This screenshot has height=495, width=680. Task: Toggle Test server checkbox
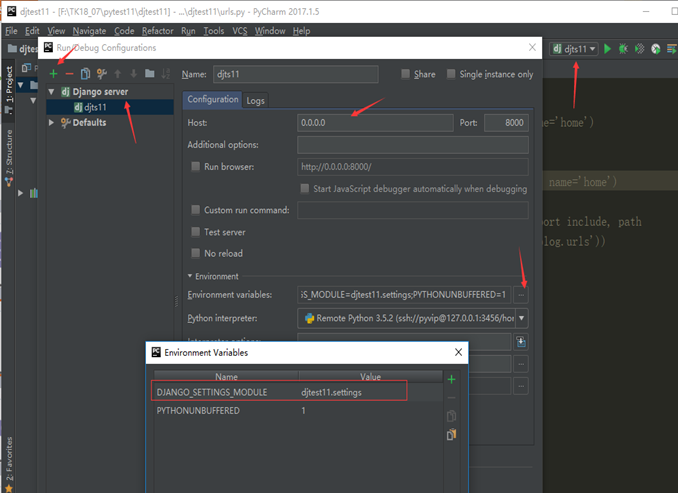click(x=196, y=232)
